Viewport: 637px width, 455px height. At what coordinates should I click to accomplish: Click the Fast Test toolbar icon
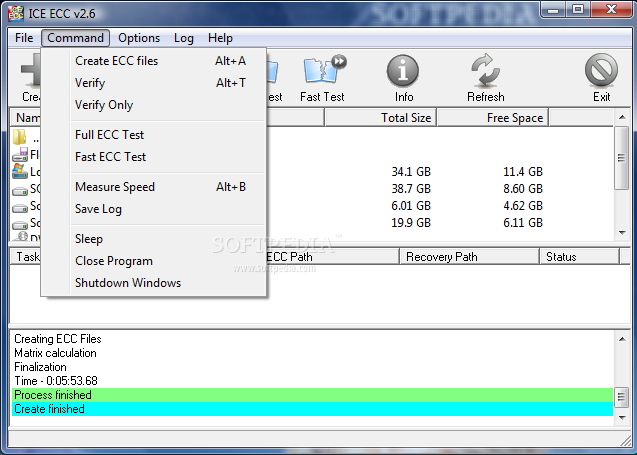(x=325, y=71)
